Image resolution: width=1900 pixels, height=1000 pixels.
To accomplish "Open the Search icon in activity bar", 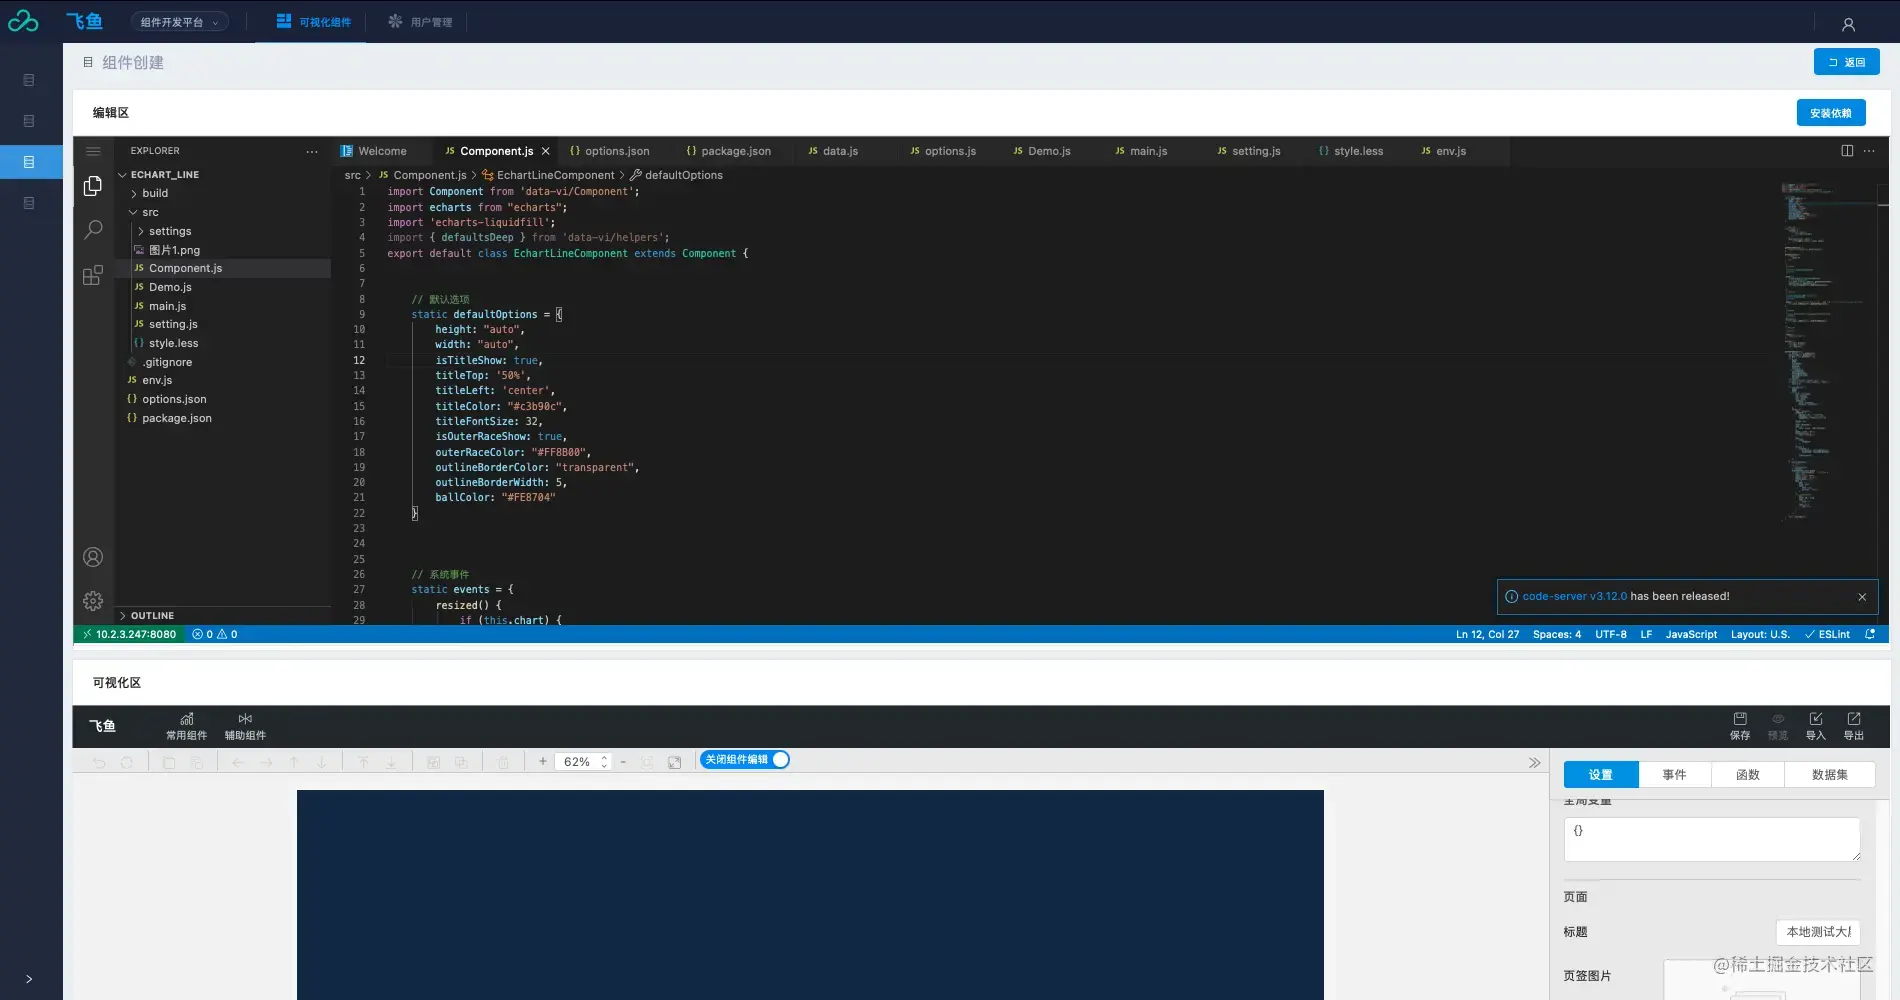I will point(93,230).
